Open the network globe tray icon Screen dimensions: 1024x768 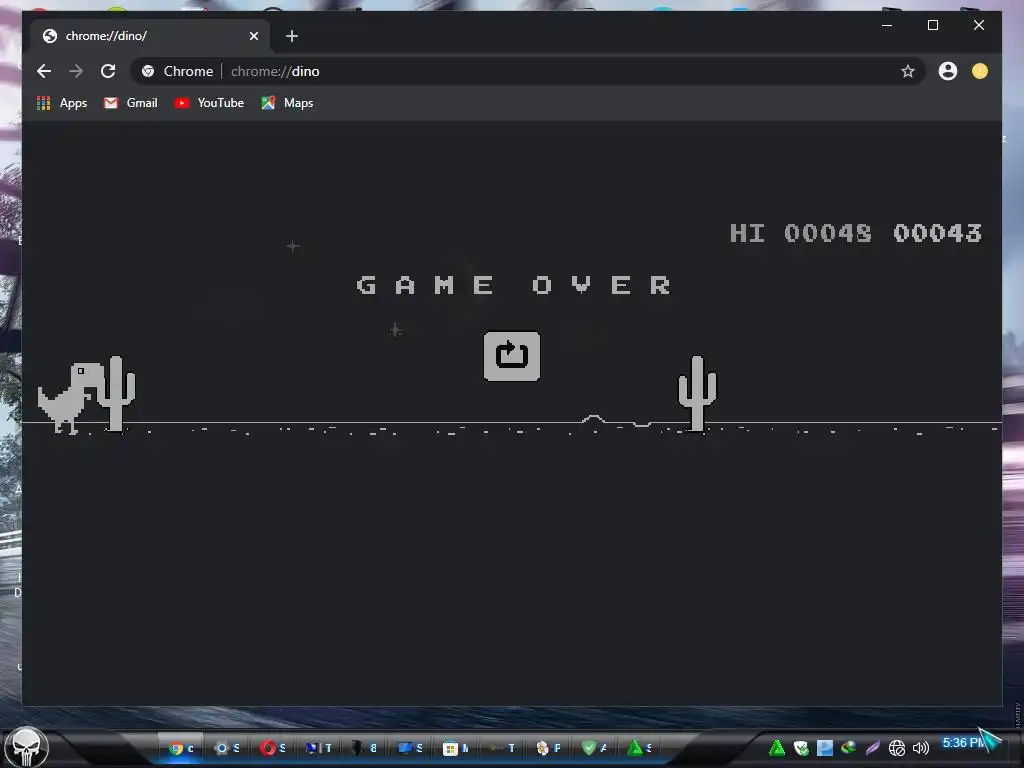pos(897,748)
